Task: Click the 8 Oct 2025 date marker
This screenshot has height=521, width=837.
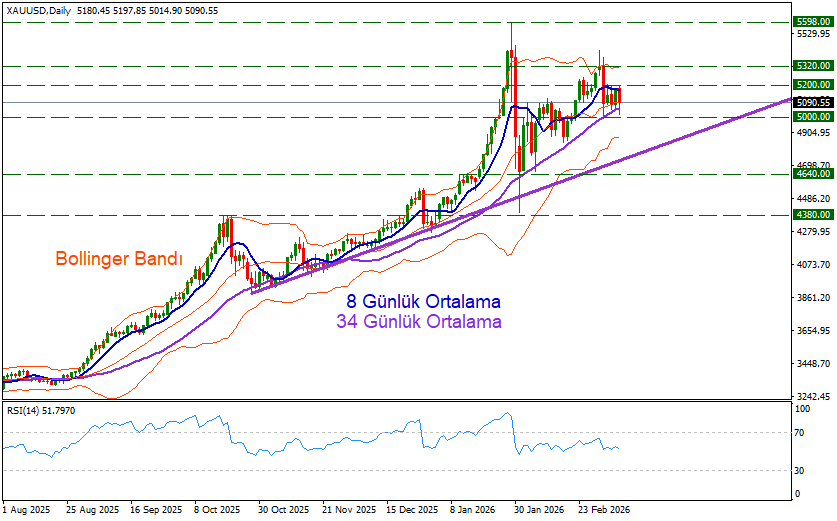Action: pos(217,509)
